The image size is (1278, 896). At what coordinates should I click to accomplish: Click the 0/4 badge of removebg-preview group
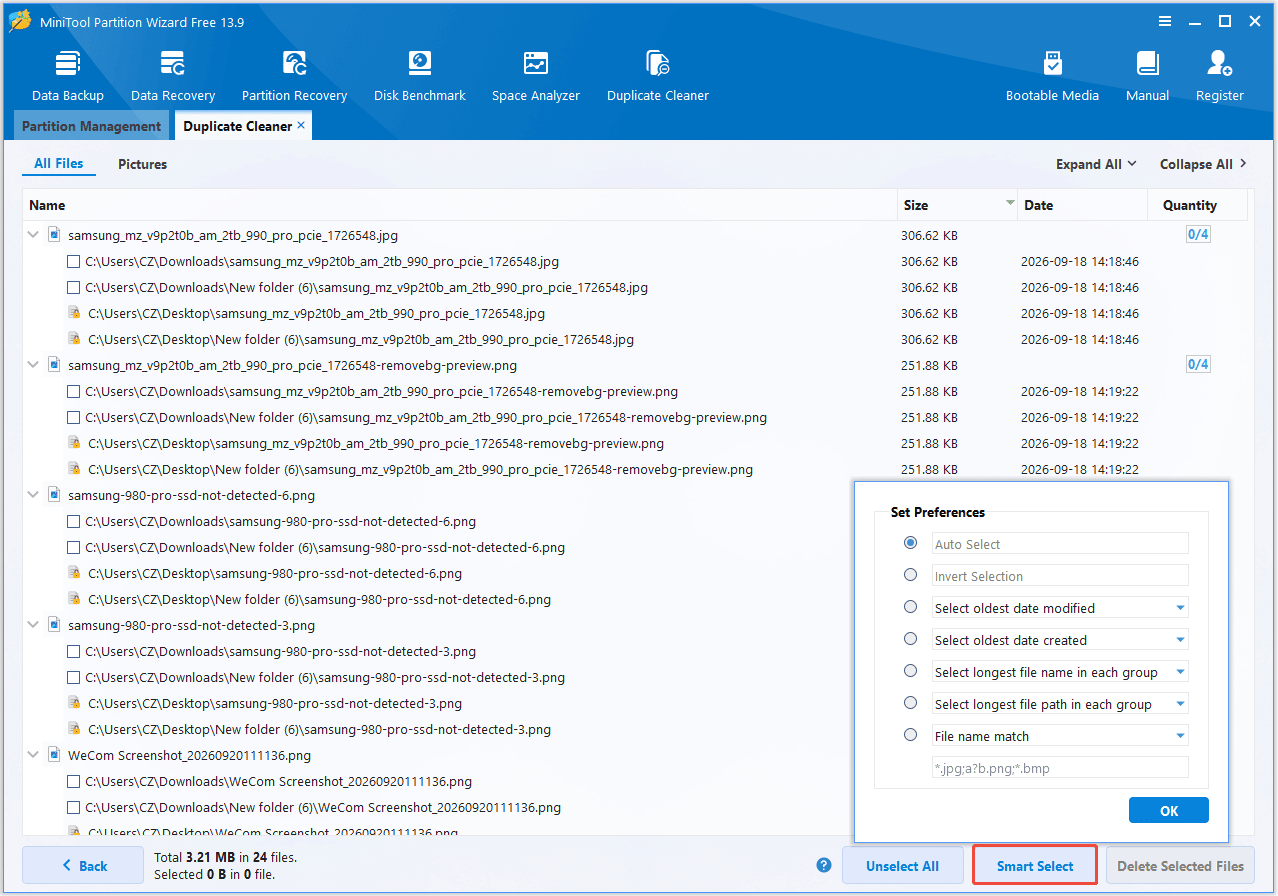[1198, 364]
